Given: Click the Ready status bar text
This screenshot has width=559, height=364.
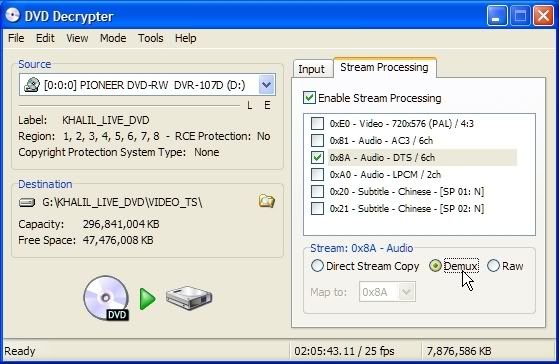Looking at the screenshot, I should click(x=20, y=351).
